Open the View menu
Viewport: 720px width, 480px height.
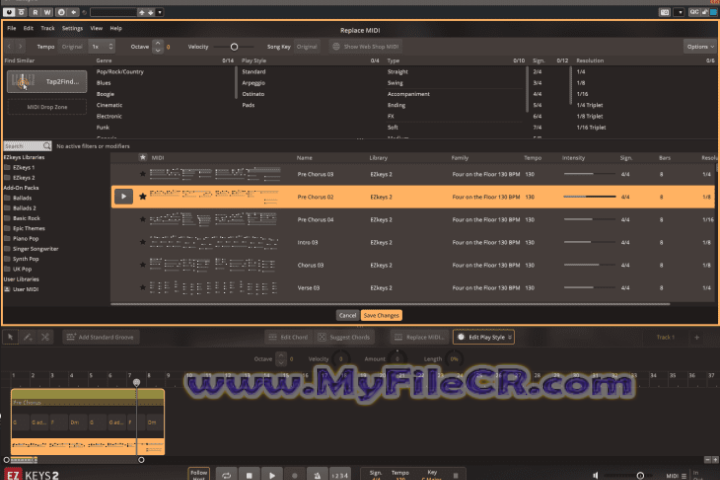(96, 28)
